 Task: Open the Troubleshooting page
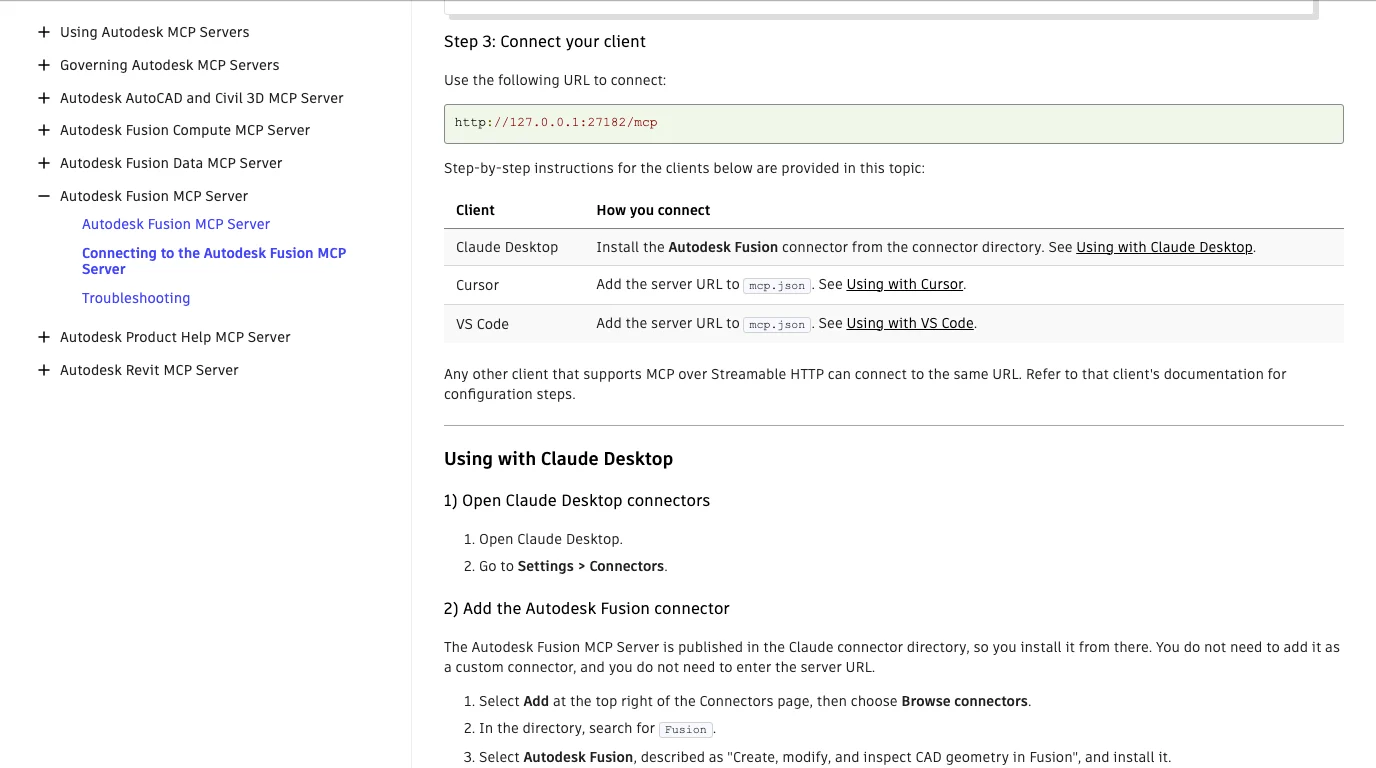coord(136,298)
